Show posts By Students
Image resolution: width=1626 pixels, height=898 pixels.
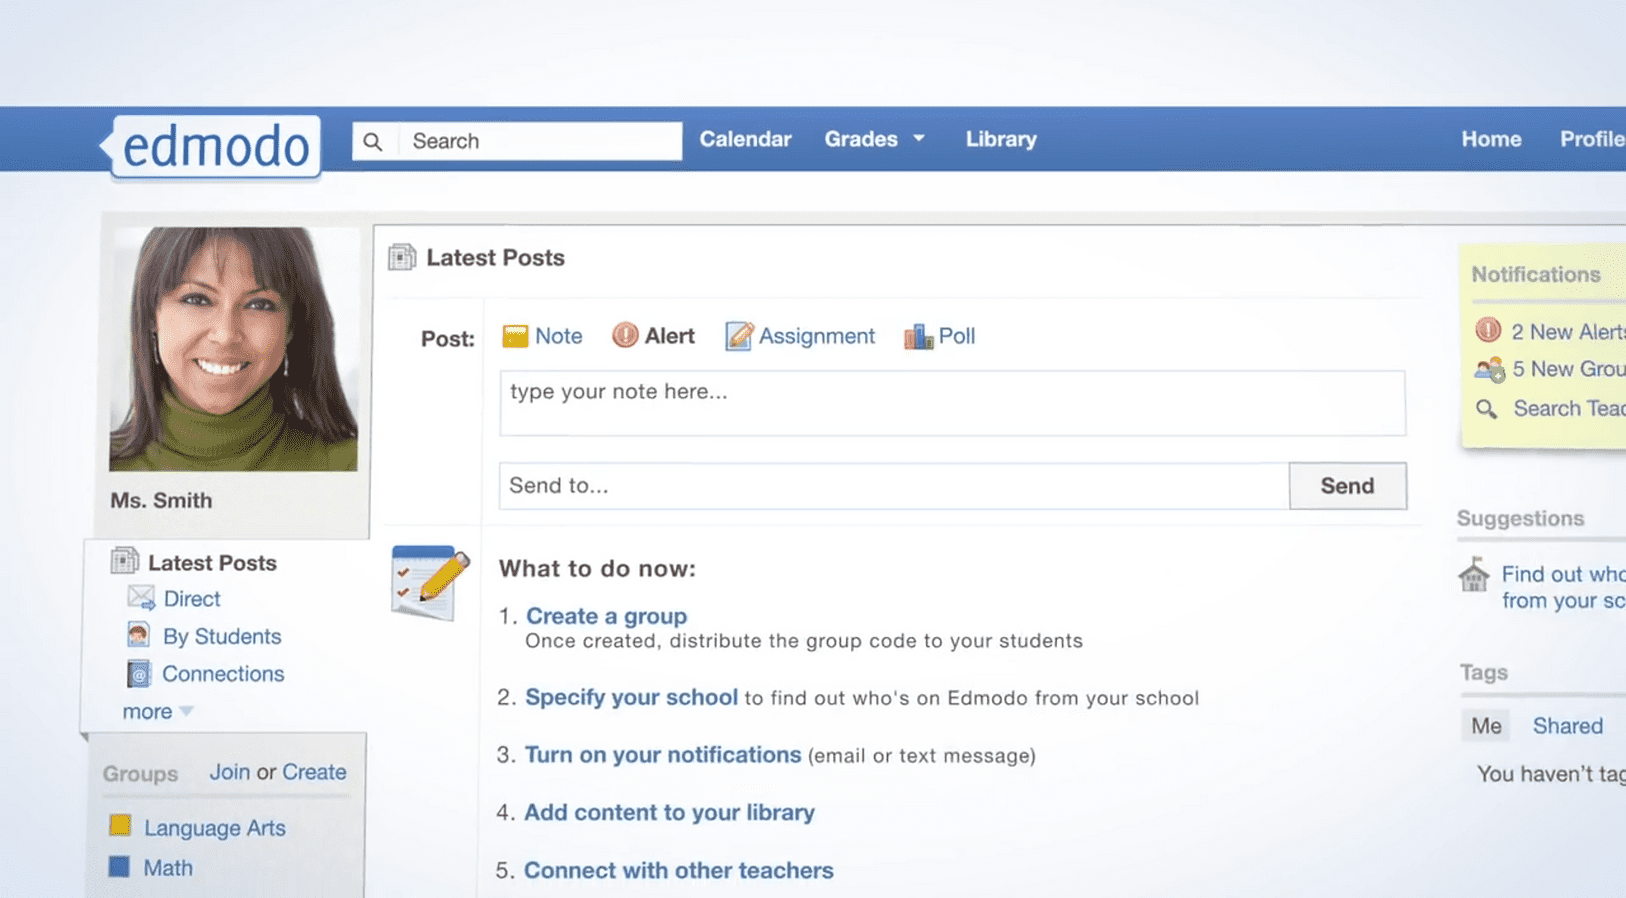click(222, 636)
